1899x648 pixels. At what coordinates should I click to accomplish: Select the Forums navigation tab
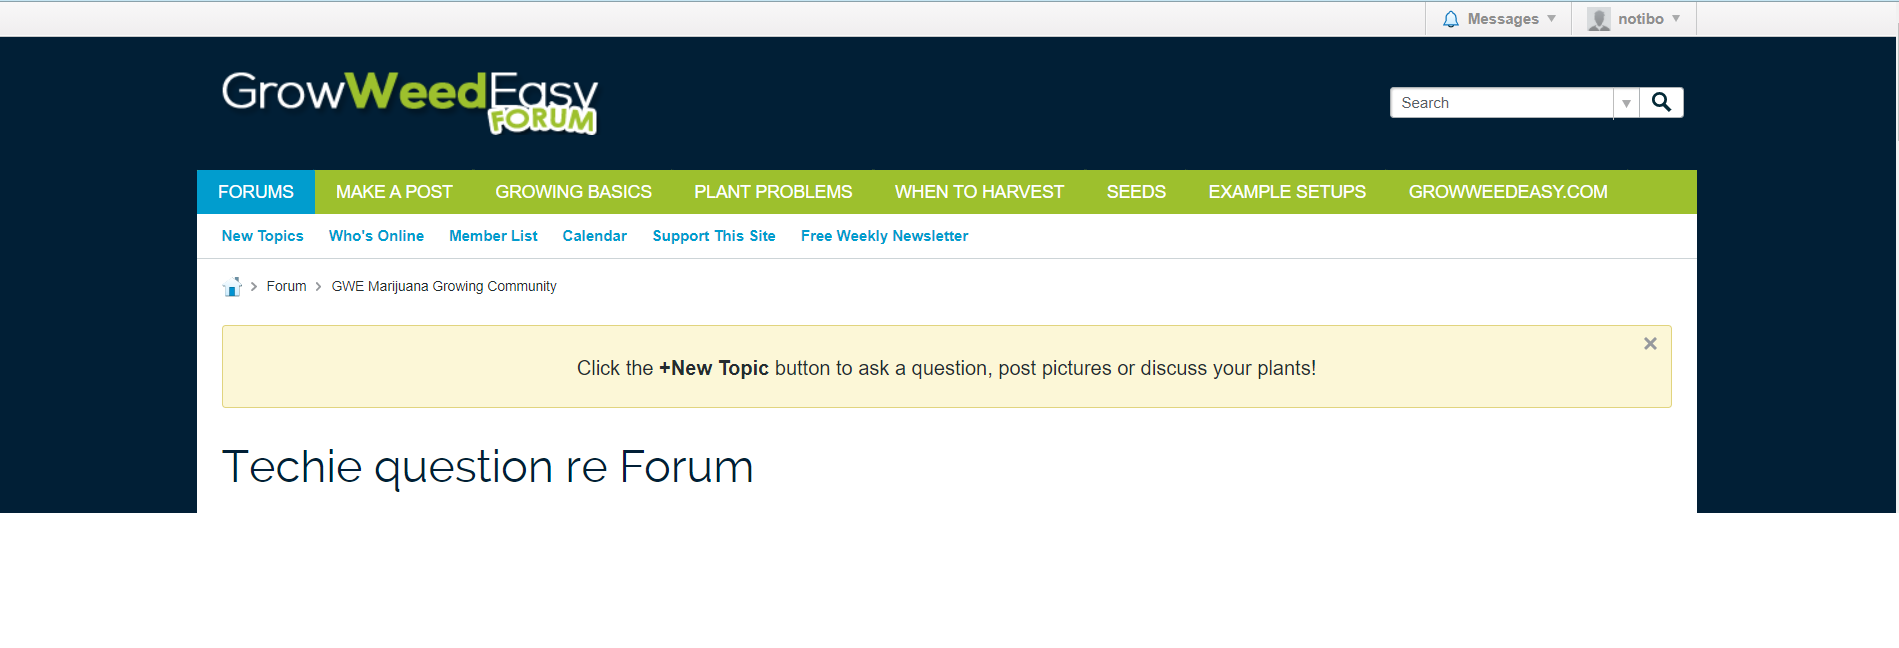tap(256, 192)
